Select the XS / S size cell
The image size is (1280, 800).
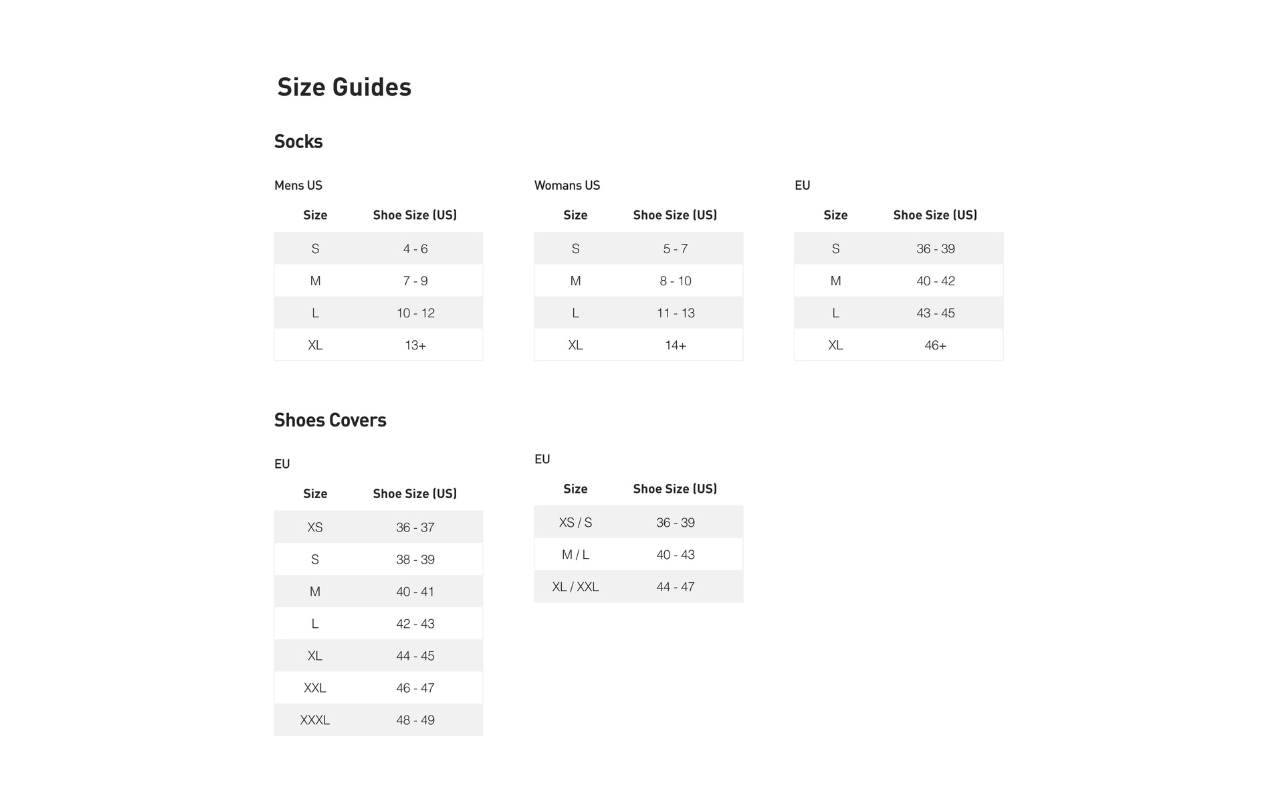(x=575, y=523)
